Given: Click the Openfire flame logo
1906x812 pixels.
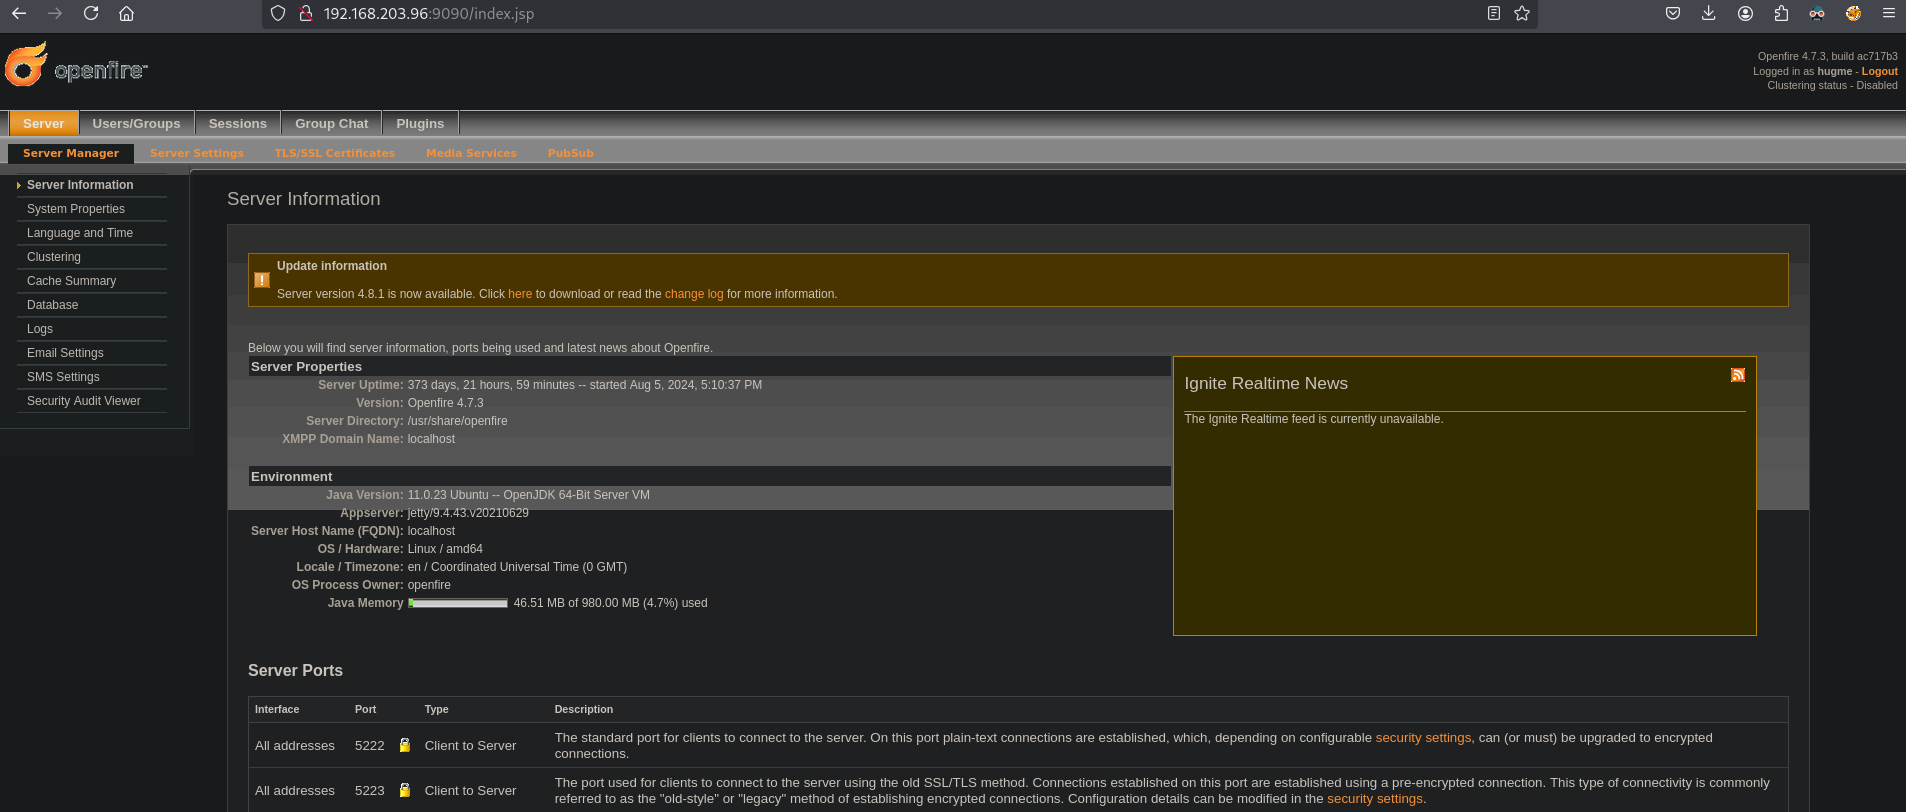Looking at the screenshot, I should 27,65.
